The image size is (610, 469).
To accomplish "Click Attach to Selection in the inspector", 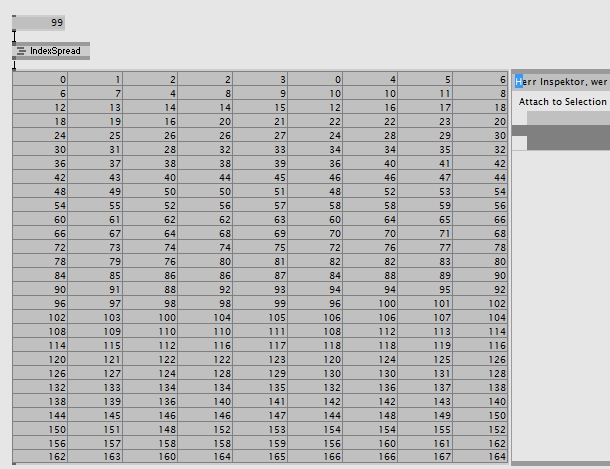I will pos(562,102).
